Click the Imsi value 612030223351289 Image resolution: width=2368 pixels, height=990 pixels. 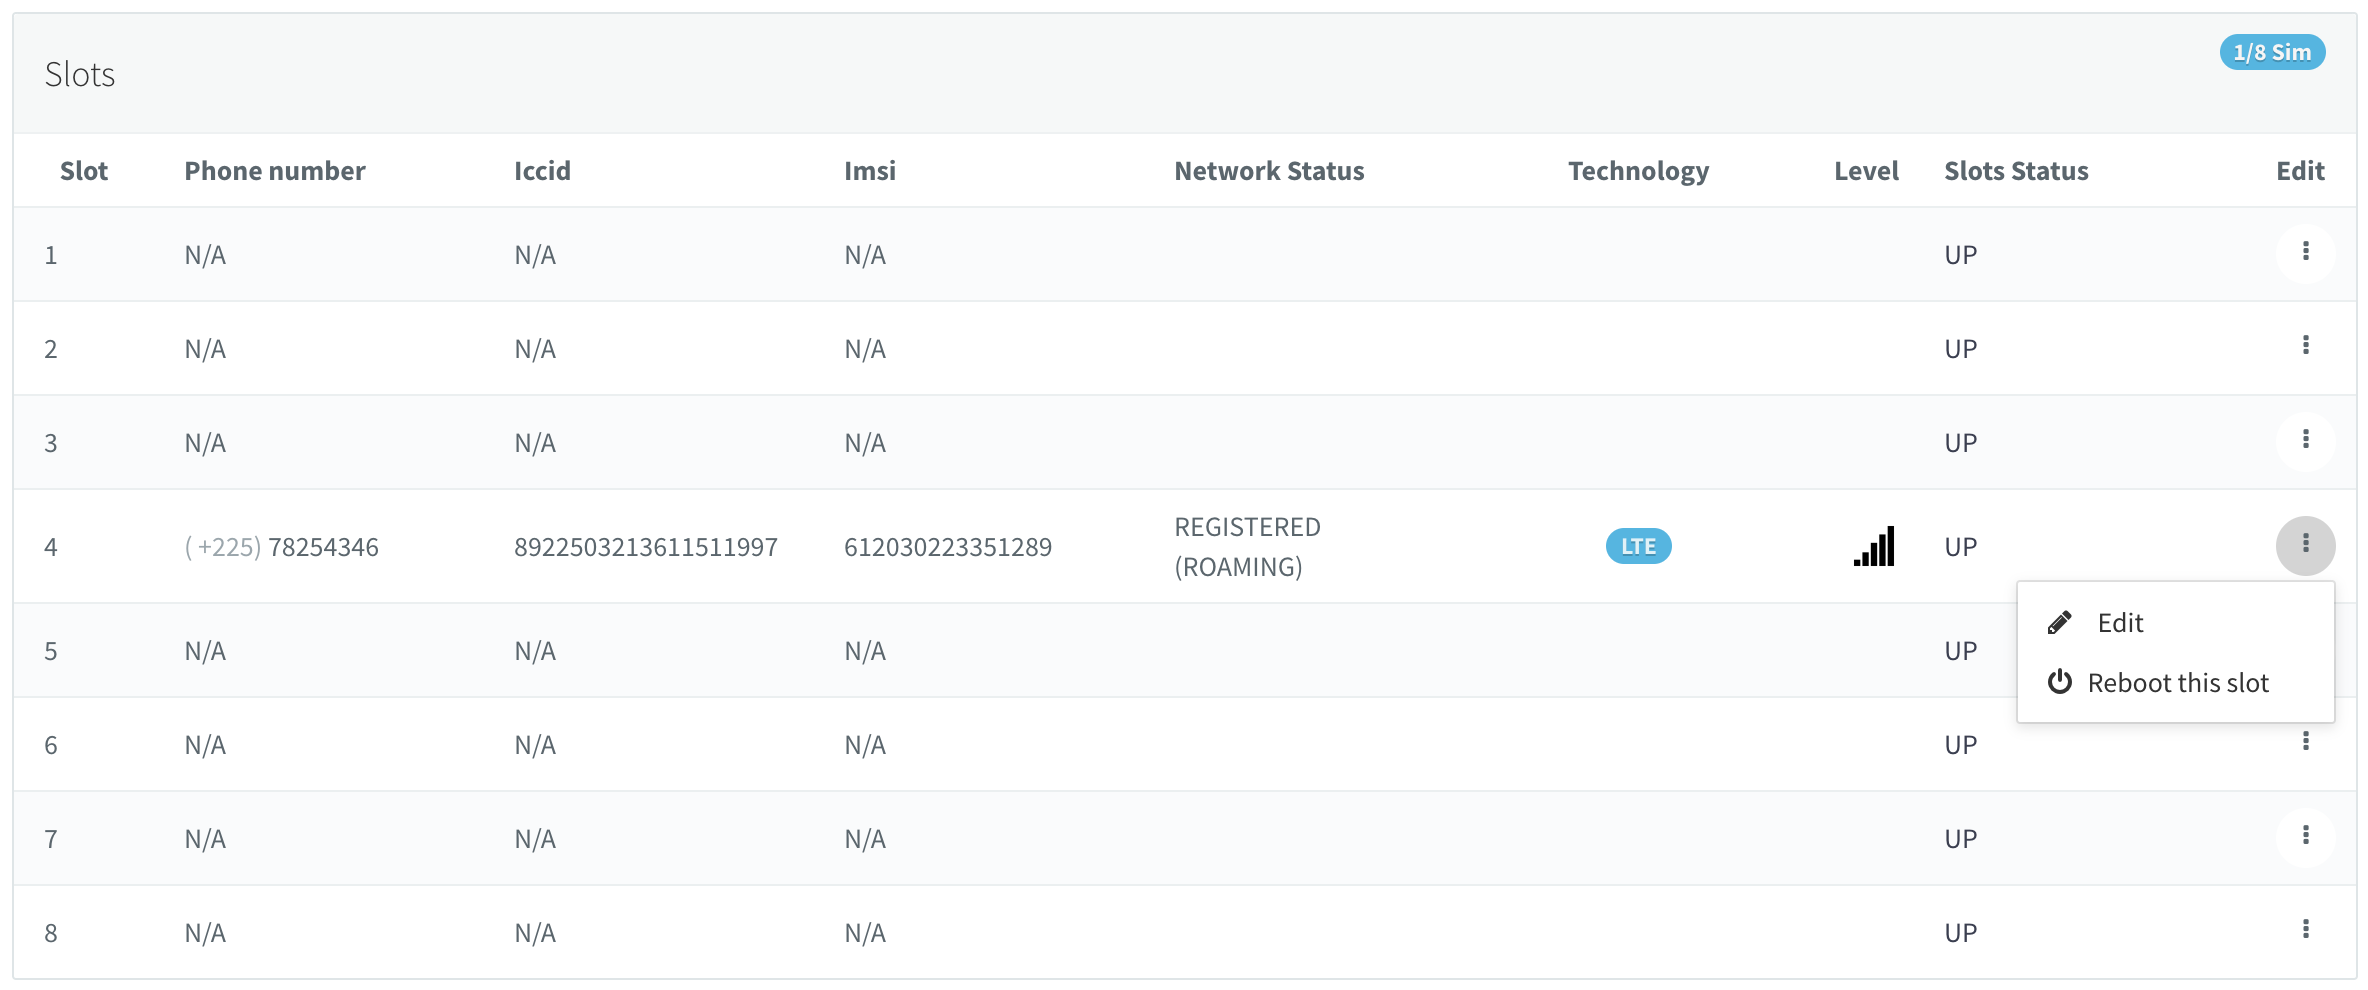pyautogui.click(x=947, y=547)
